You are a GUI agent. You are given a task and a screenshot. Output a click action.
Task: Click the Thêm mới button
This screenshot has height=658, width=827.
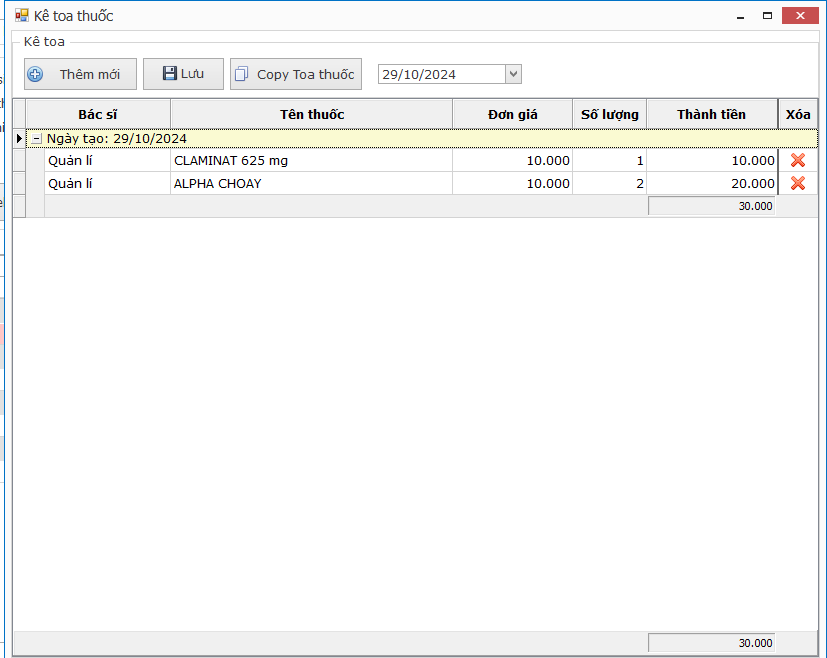click(x=80, y=74)
